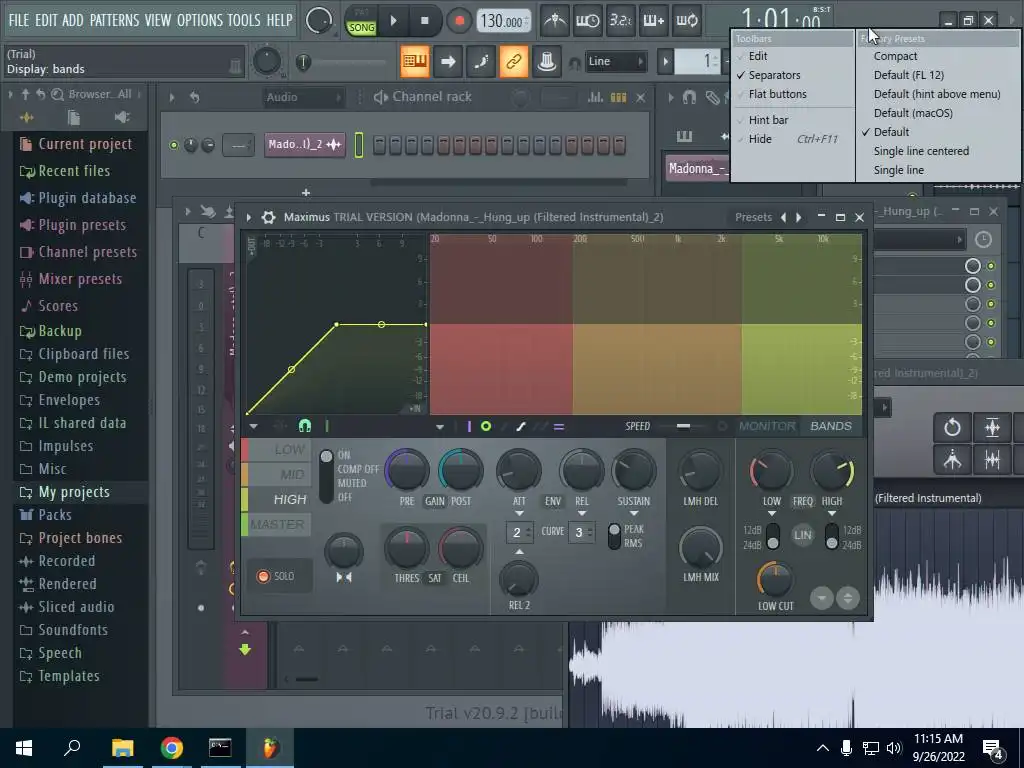
Task: Toggle channel rack green mute LED
Action: [x=174, y=145]
